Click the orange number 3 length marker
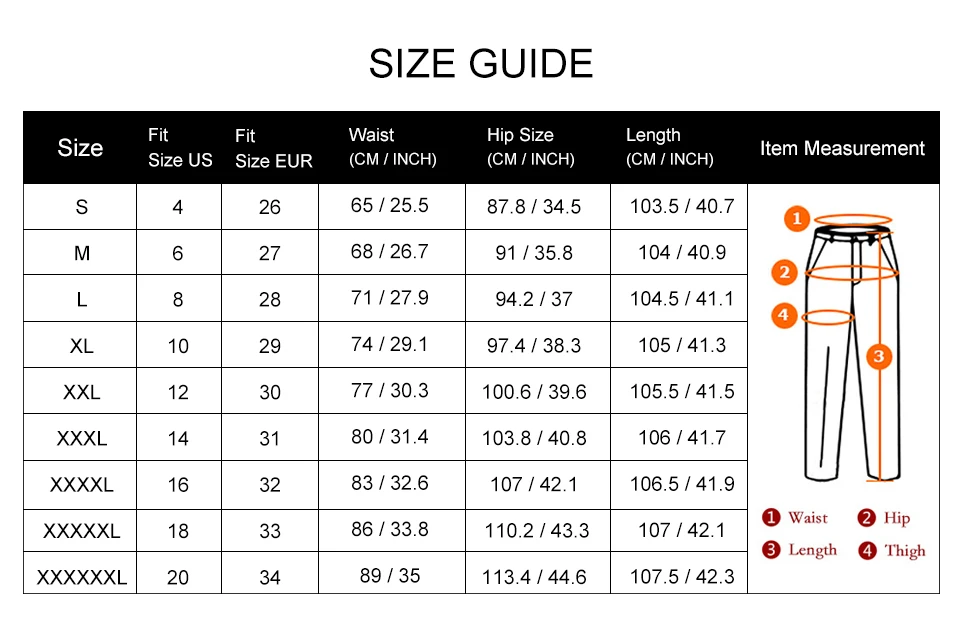Viewport: 960px width, 622px height. (x=879, y=357)
